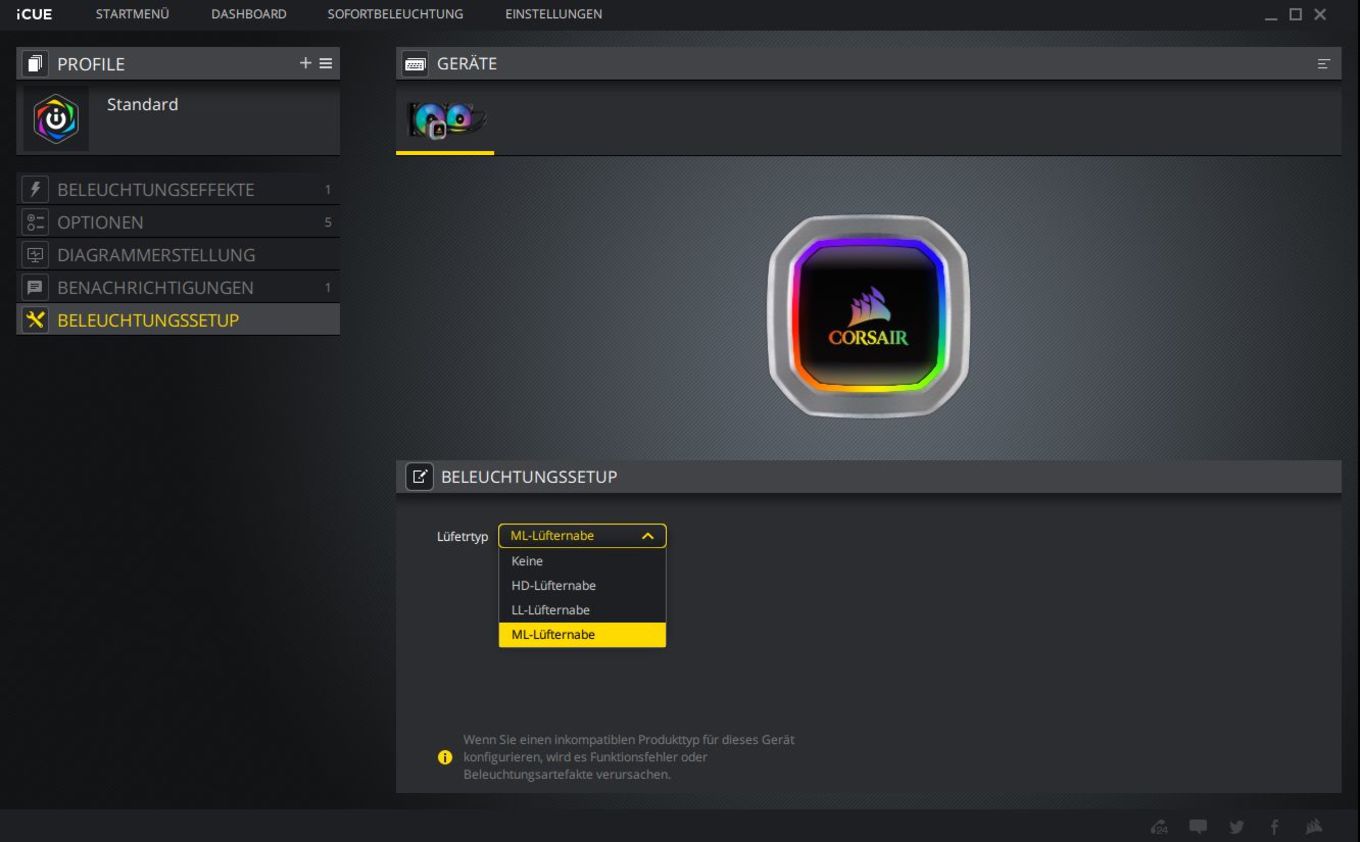
Task: Open the Facebook icon in footer
Action: [x=1274, y=827]
